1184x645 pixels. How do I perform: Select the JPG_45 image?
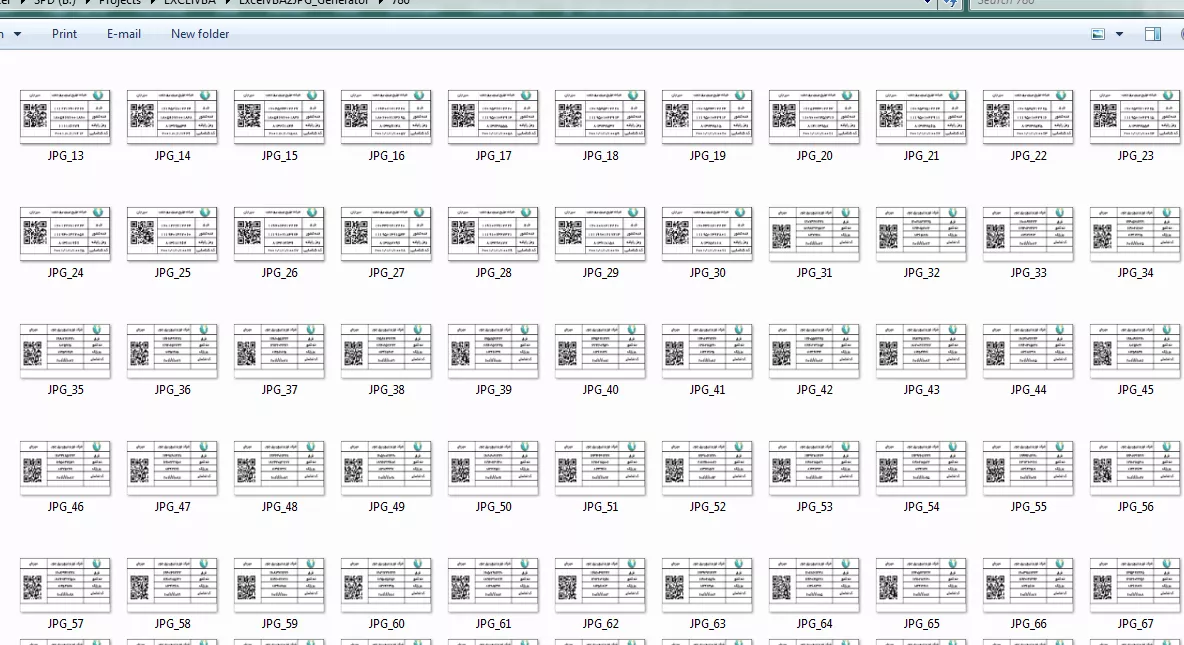[1136, 350]
